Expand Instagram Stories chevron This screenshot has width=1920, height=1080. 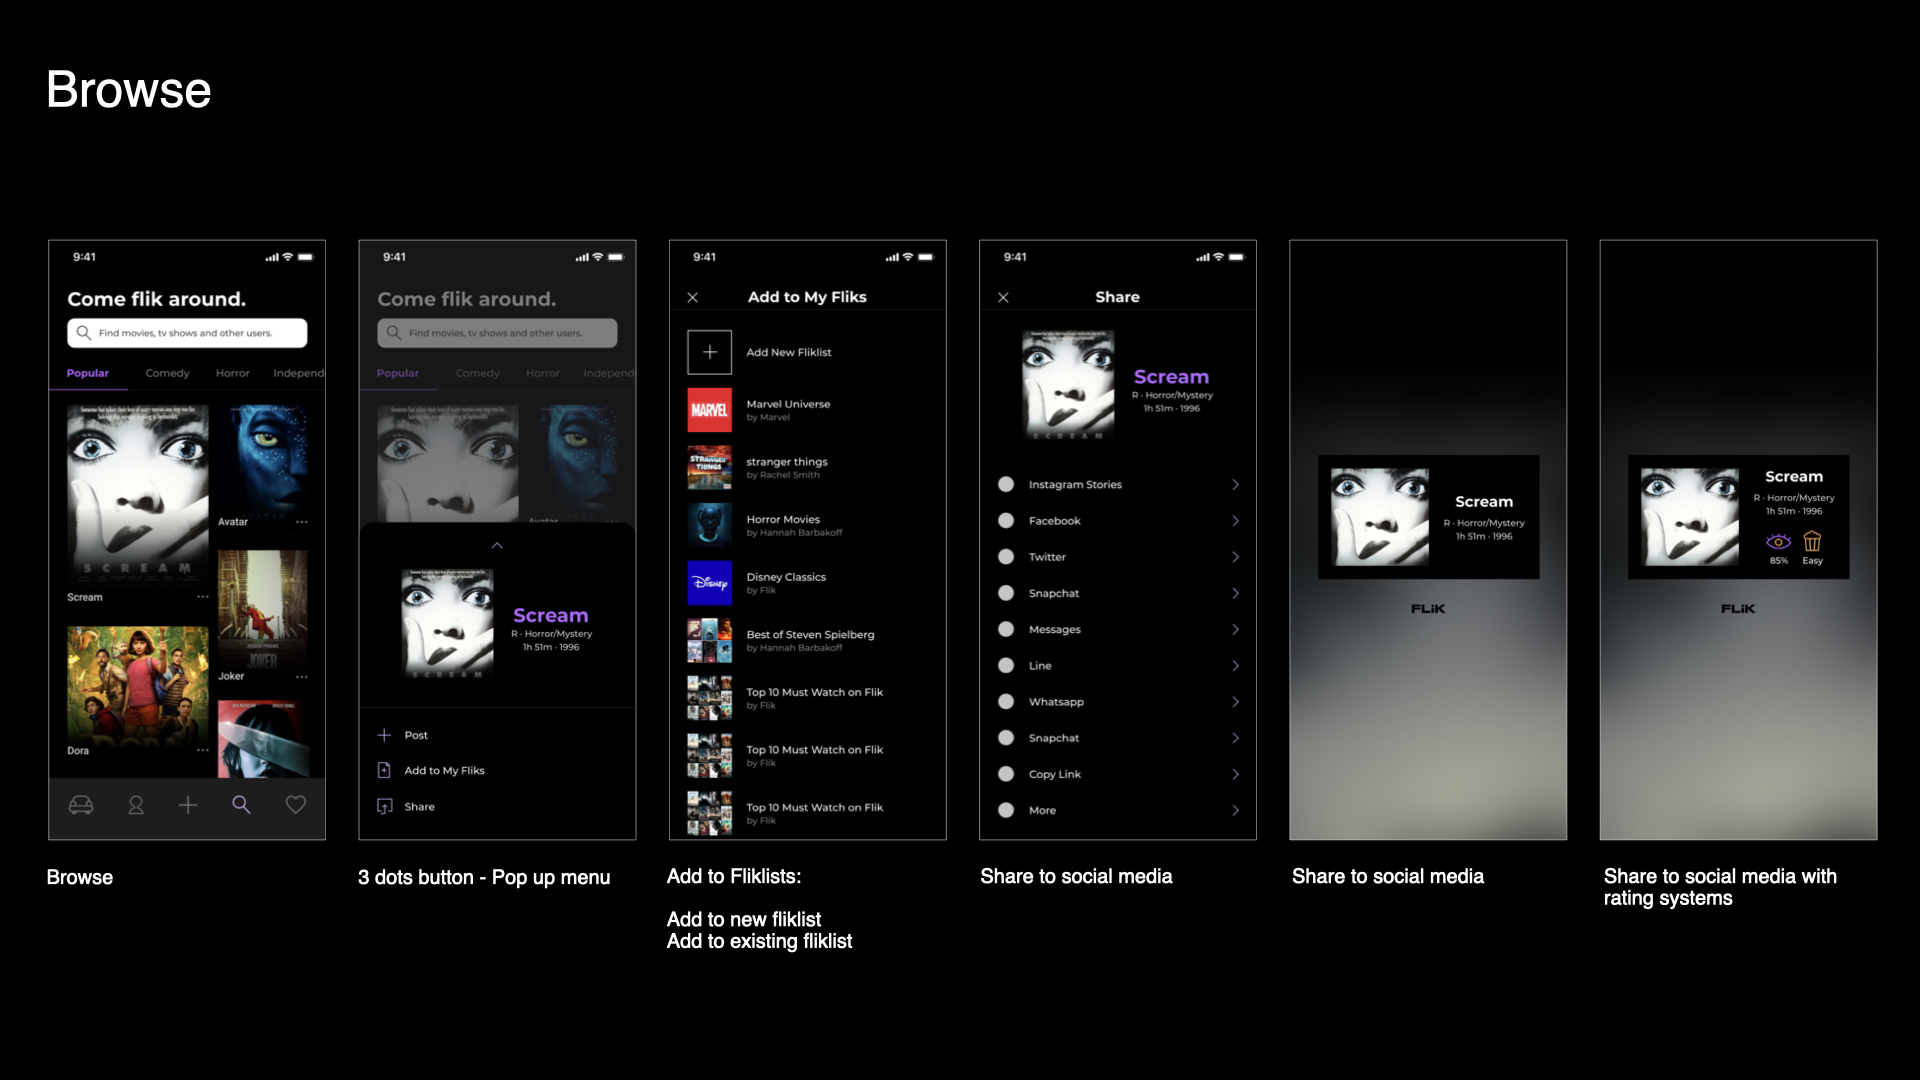(x=1236, y=485)
